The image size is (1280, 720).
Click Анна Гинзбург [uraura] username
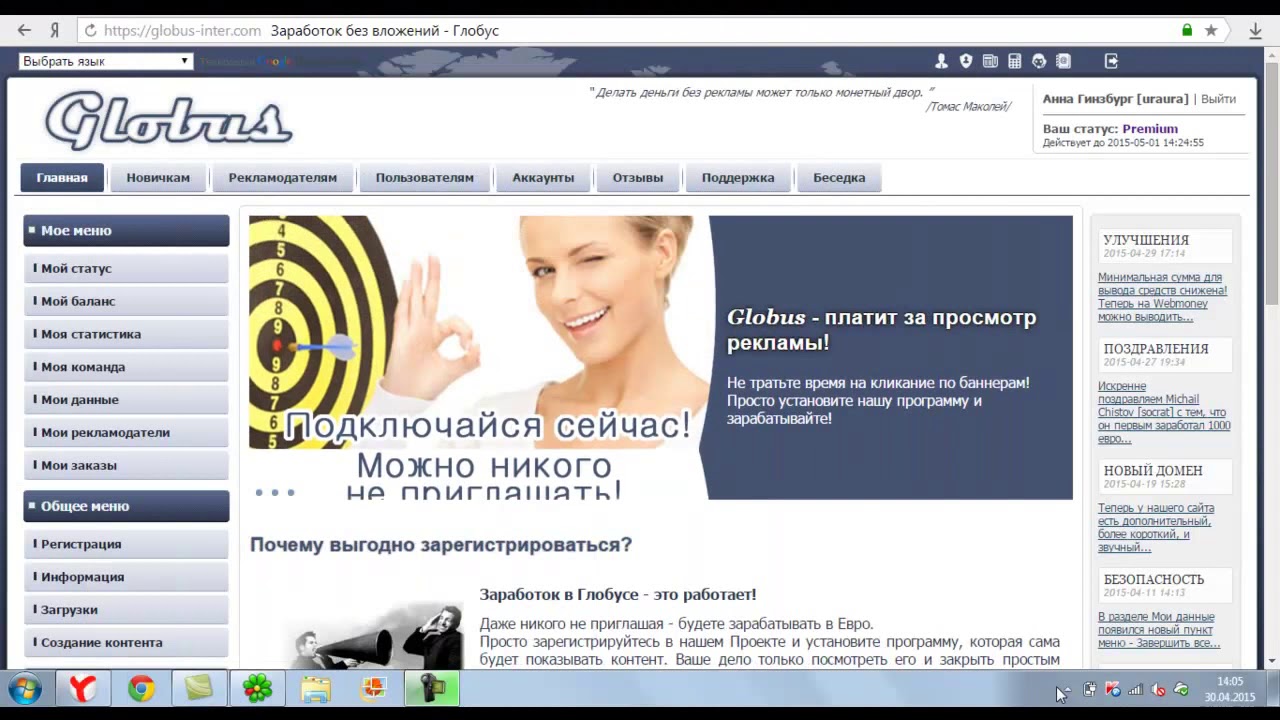(x=1115, y=99)
